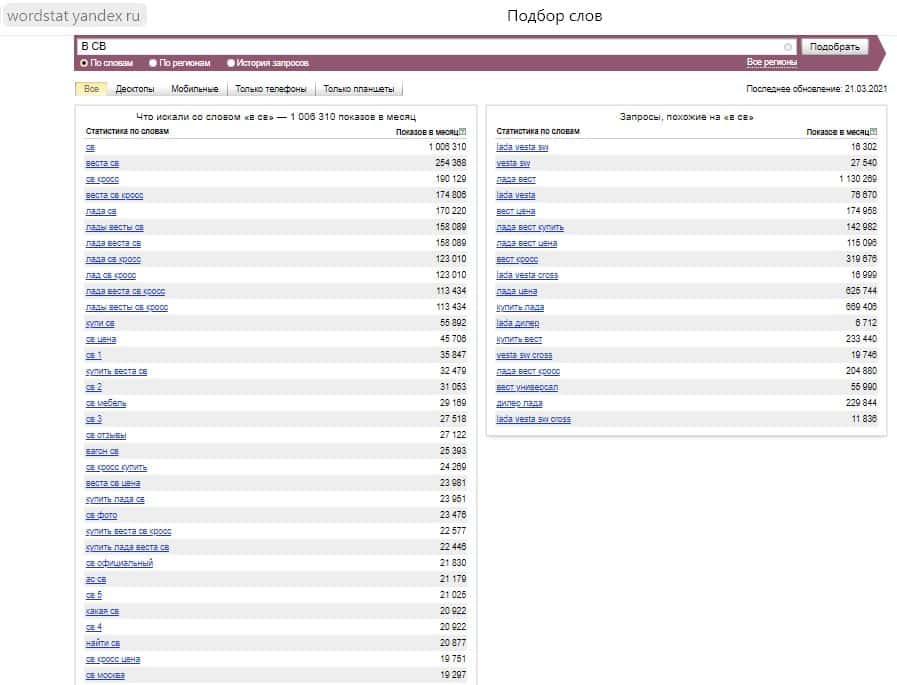Open the 'lada vesta sw' similar query link

pos(522,147)
